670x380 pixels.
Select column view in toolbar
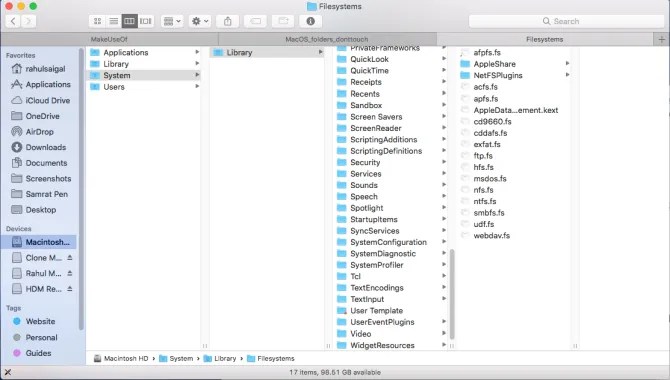[129, 21]
